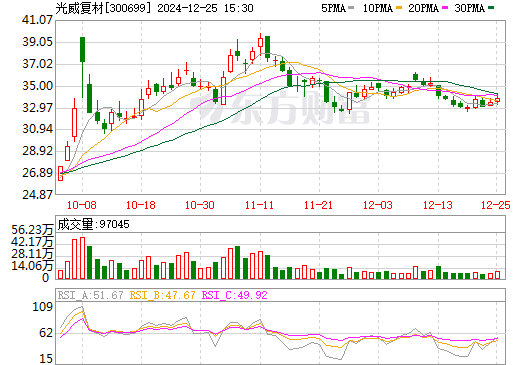Viewport: 520px width, 365px height.
Task: Click the RSI_B:47.67 indicator label
Action: pos(162,295)
